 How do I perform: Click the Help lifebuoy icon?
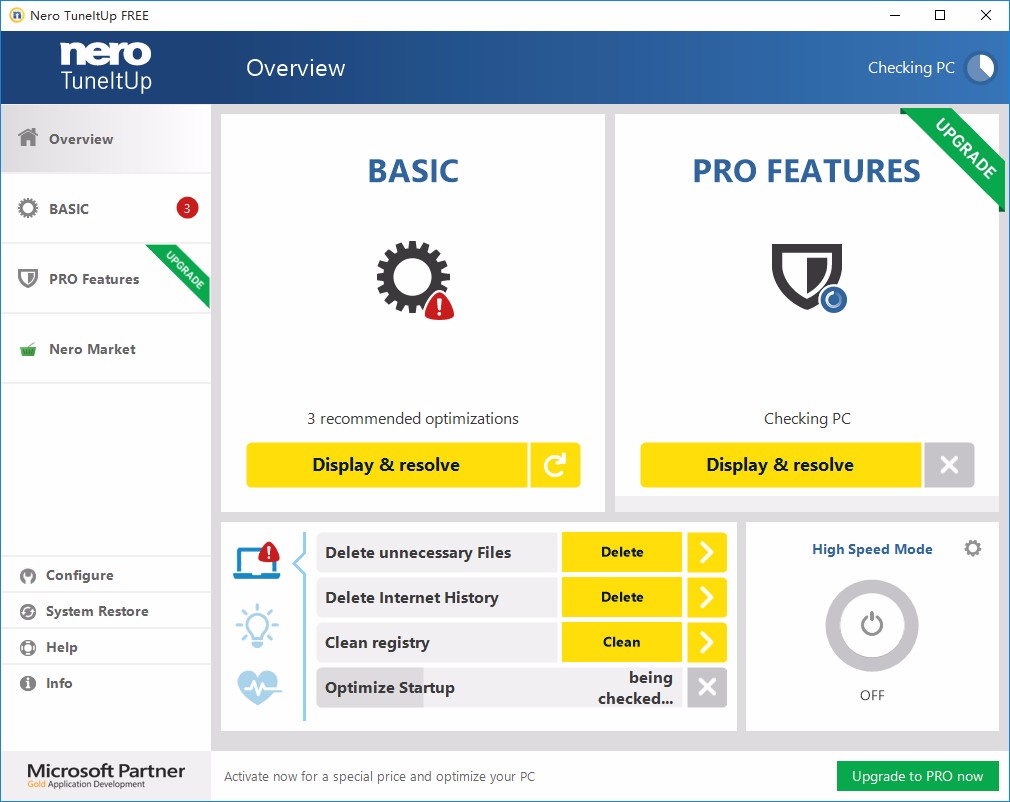pyautogui.click(x=28, y=647)
